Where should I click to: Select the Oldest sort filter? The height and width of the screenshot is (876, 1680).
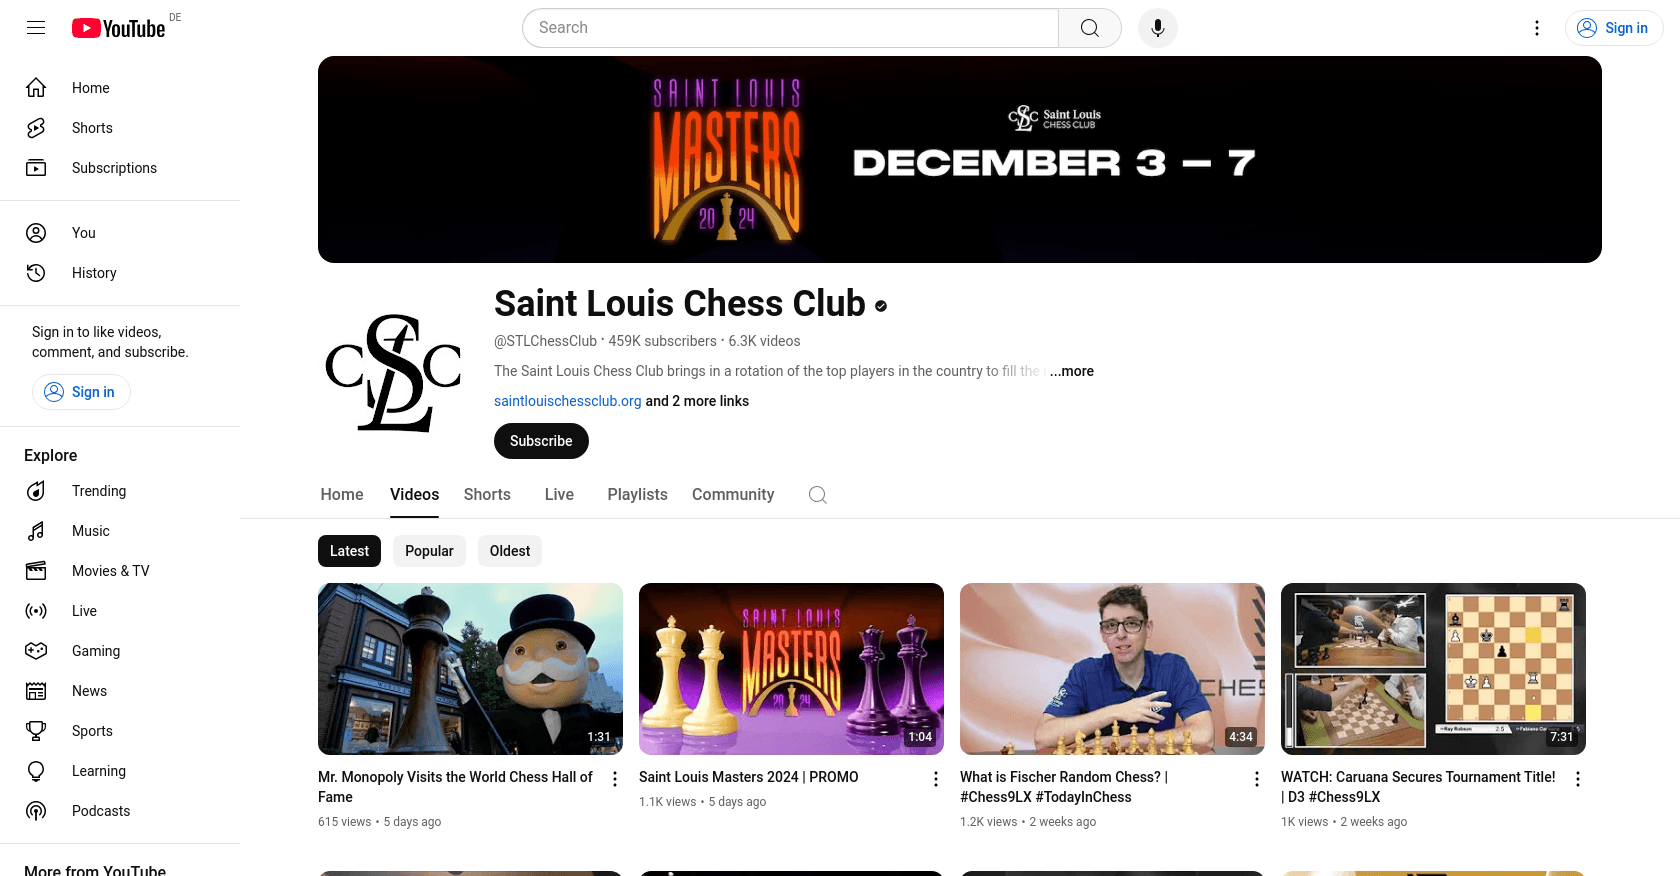(510, 551)
